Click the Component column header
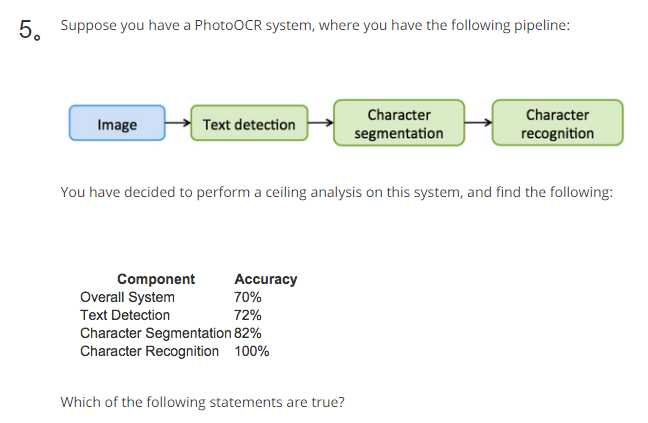Screen dimensions: 648x423 tap(156, 279)
